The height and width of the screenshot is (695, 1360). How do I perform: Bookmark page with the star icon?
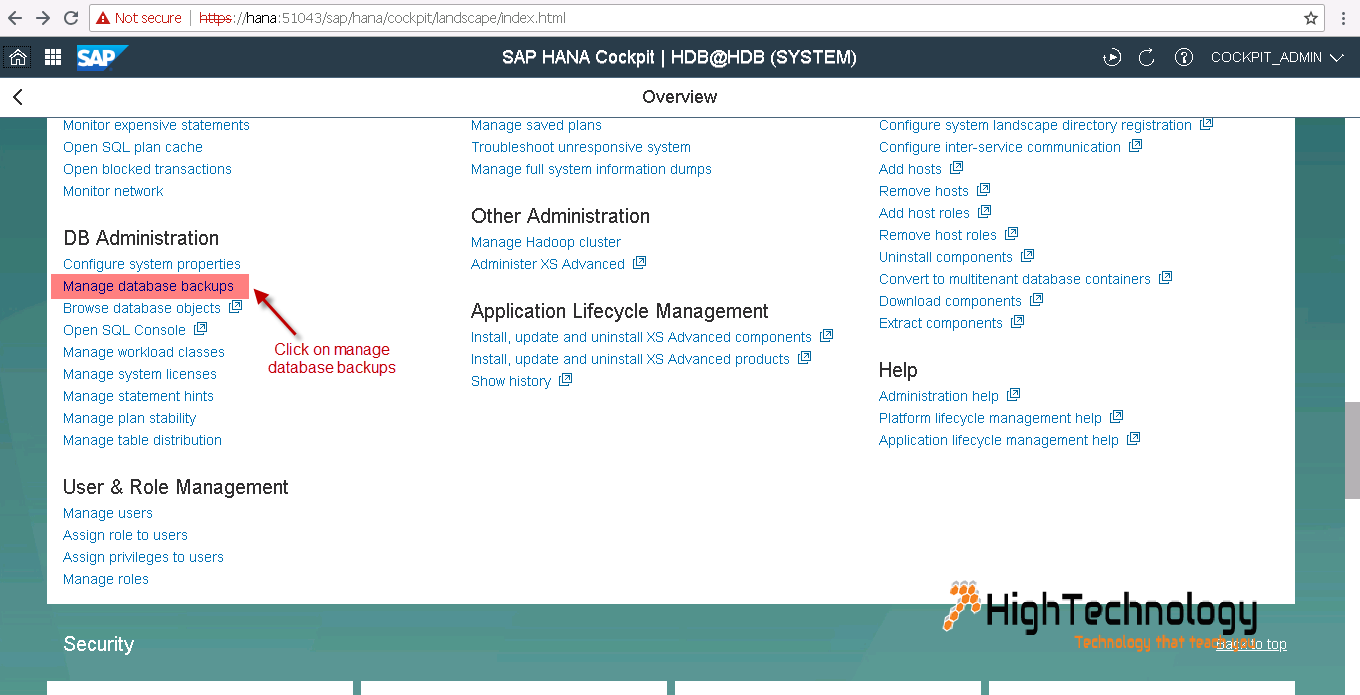click(1311, 18)
